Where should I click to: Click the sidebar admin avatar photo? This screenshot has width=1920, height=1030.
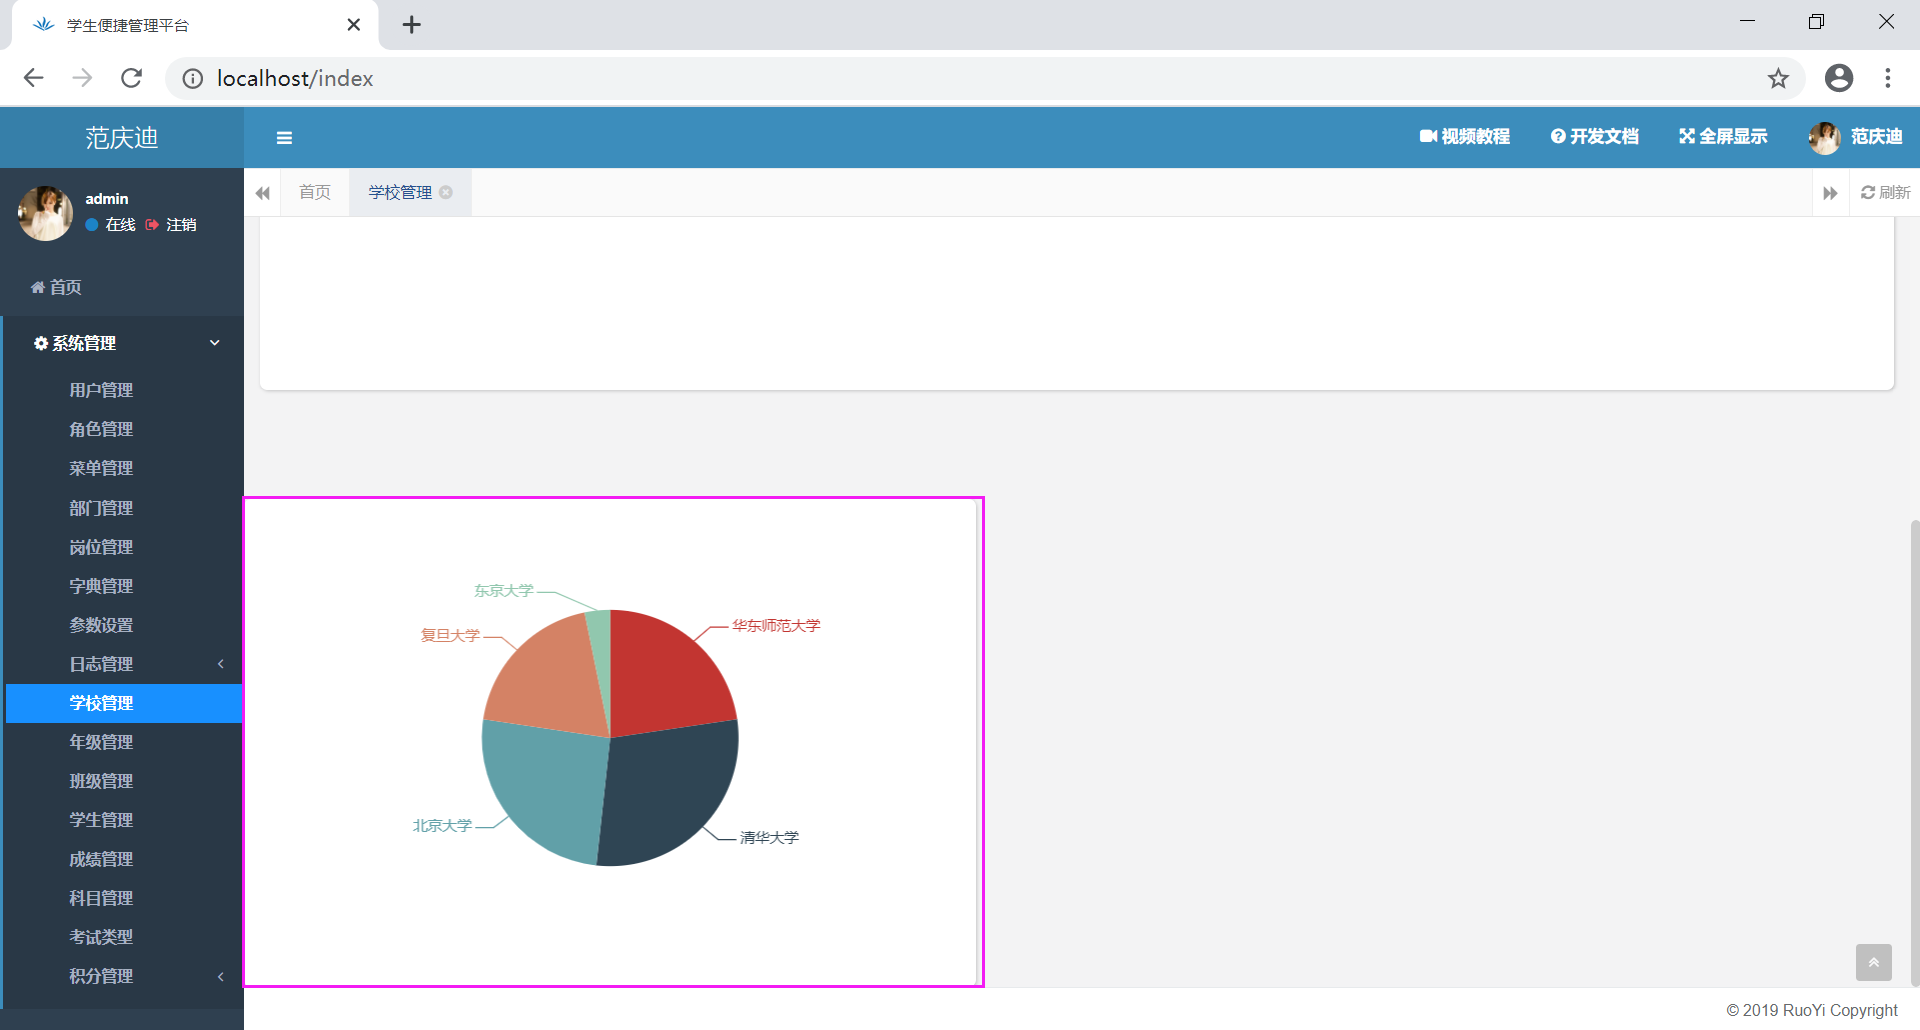(45, 213)
